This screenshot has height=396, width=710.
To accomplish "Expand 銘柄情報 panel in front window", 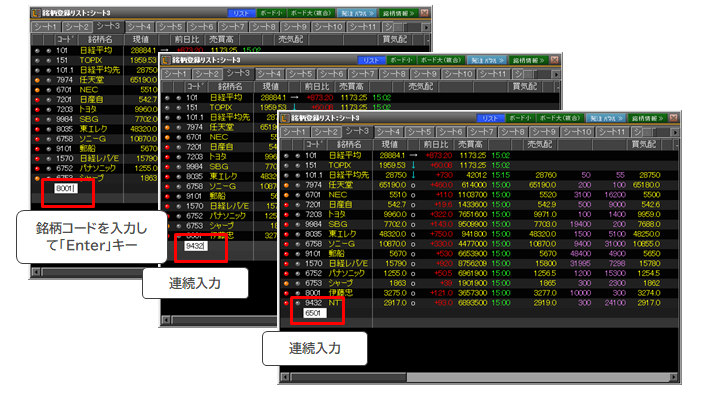I will coord(647,118).
